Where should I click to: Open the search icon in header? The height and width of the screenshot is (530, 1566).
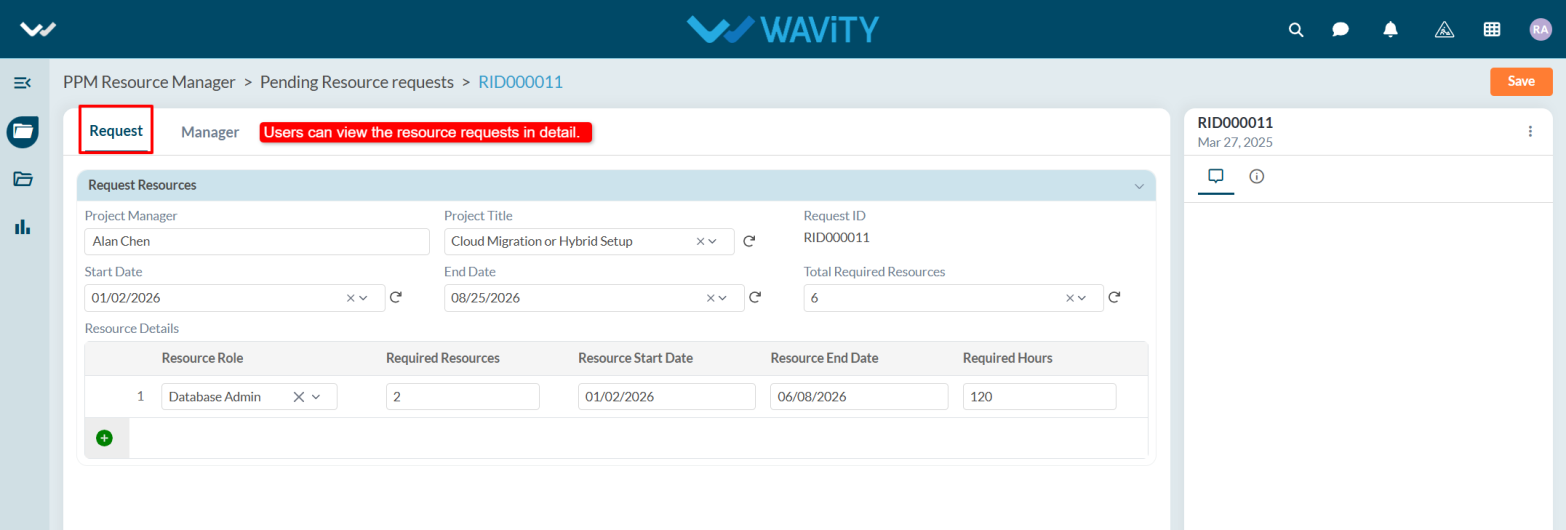[1296, 29]
